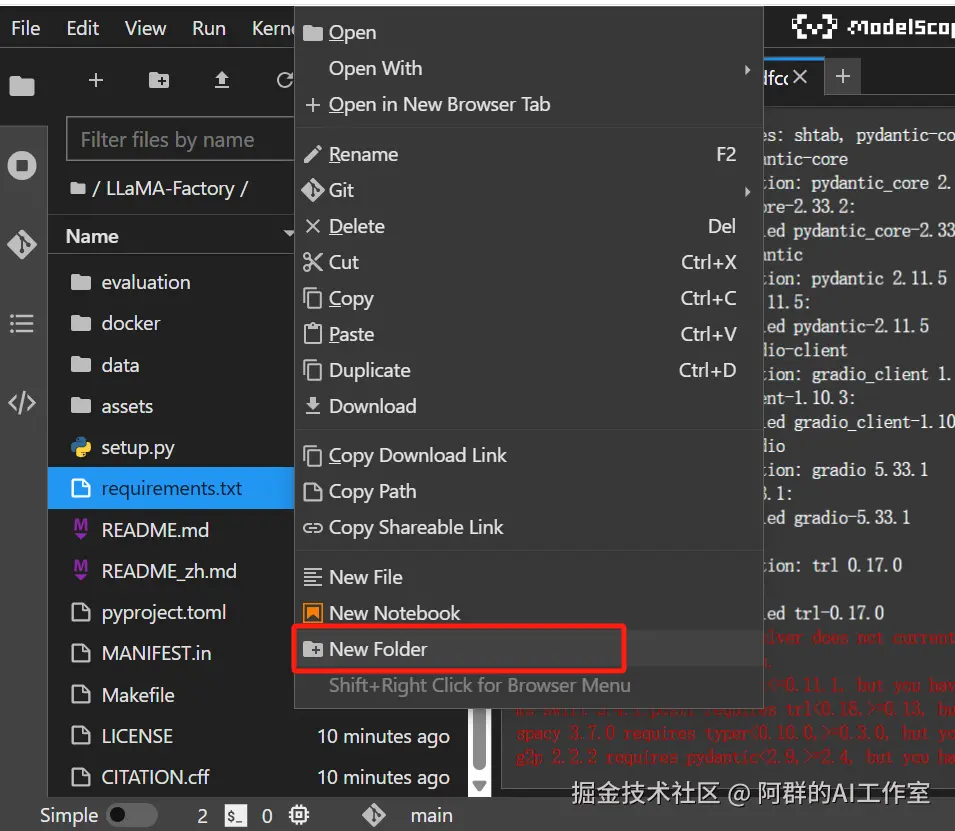
Task: Select the CITATION.cff file
Action: tap(259, 777)
